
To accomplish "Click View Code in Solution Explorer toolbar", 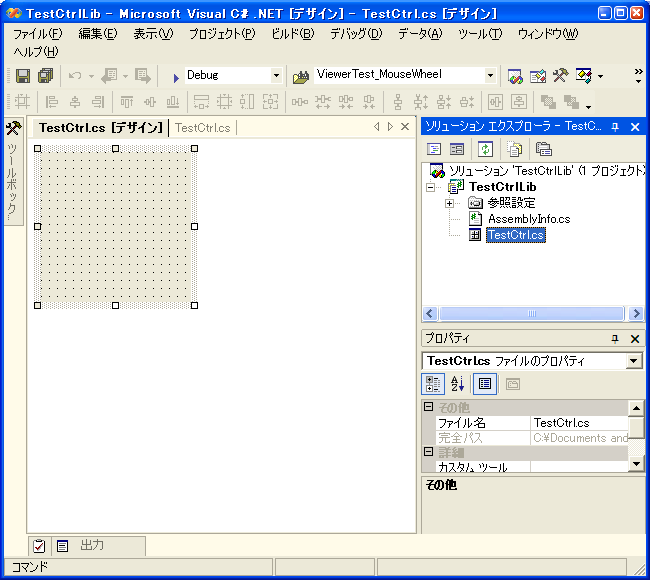I will click(x=434, y=149).
